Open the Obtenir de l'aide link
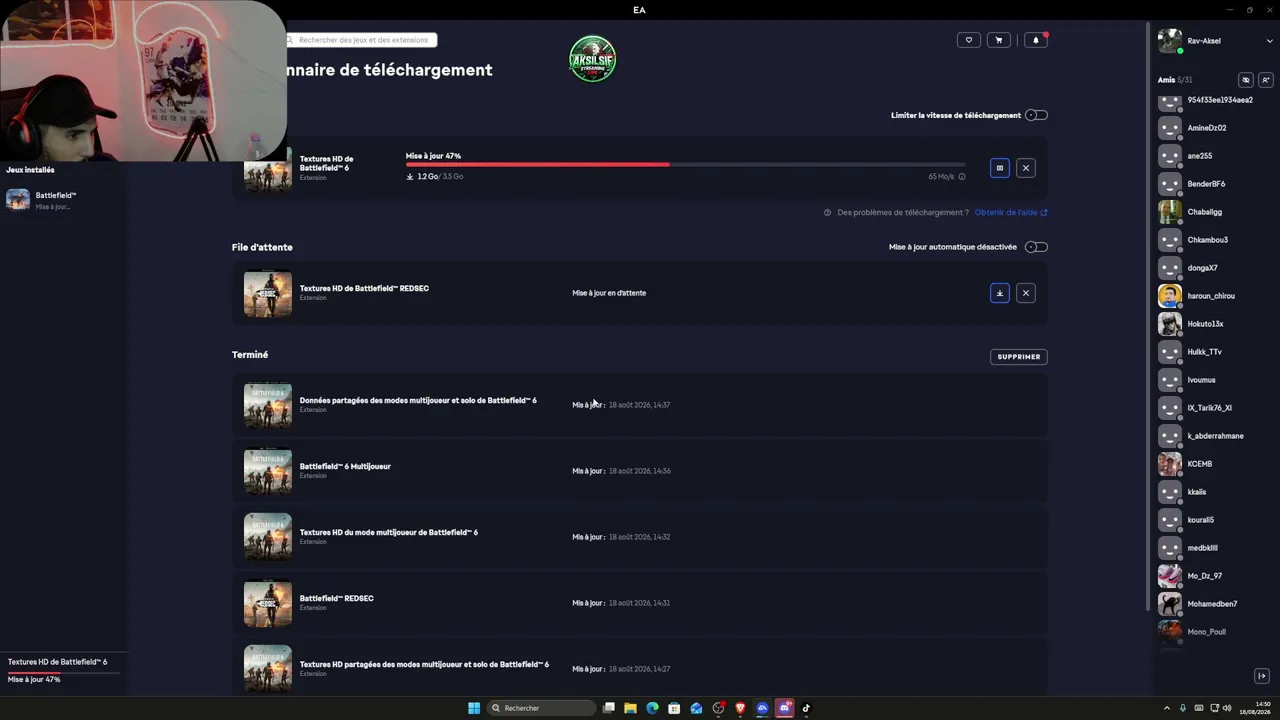Viewport: 1280px width, 720px height. tap(1011, 212)
